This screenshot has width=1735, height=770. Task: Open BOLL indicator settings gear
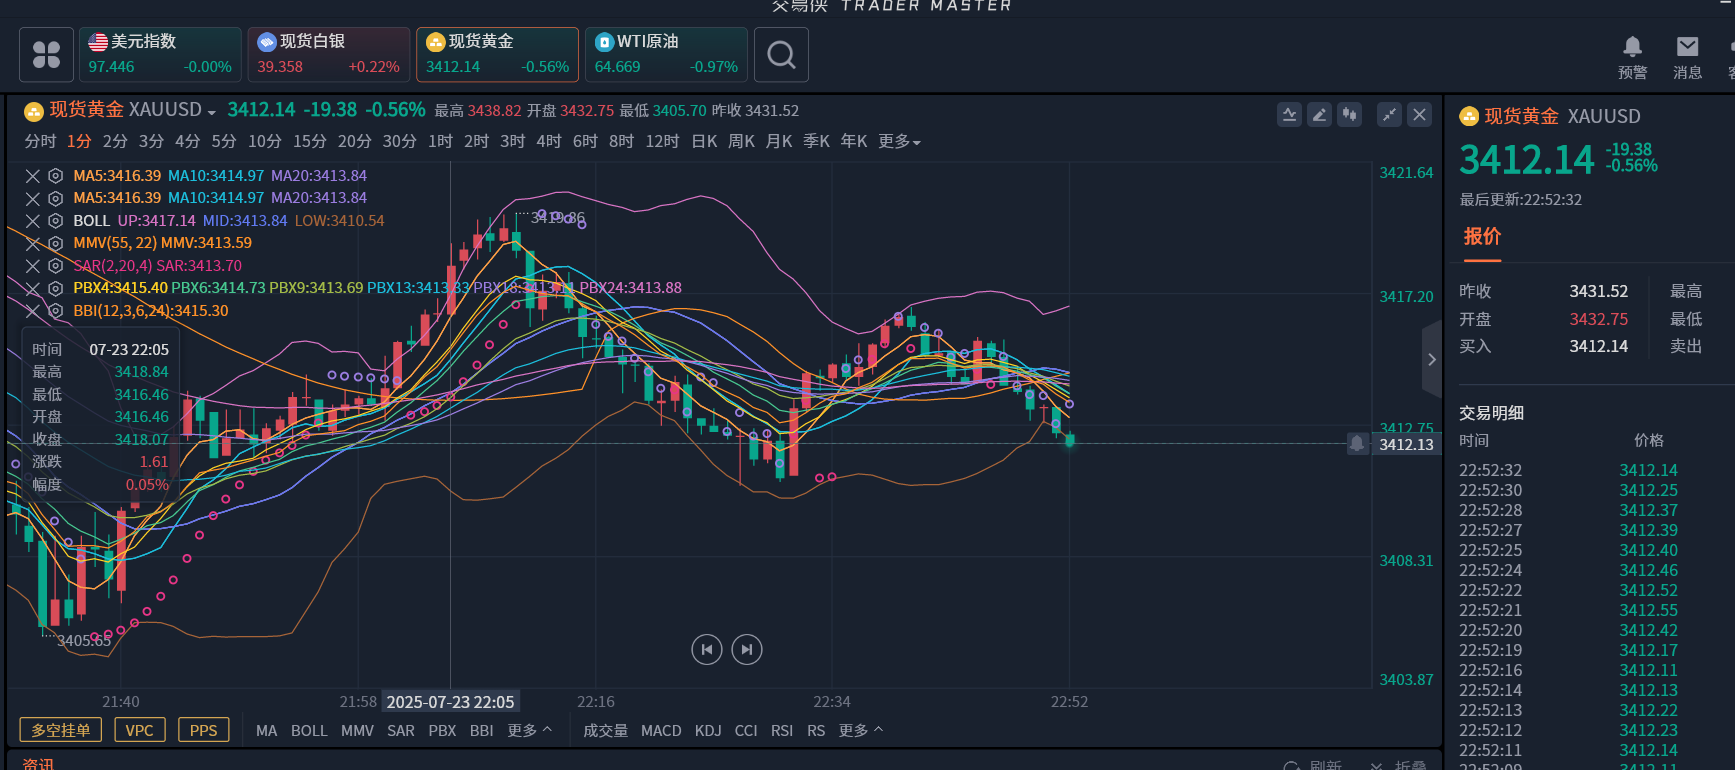[56, 221]
